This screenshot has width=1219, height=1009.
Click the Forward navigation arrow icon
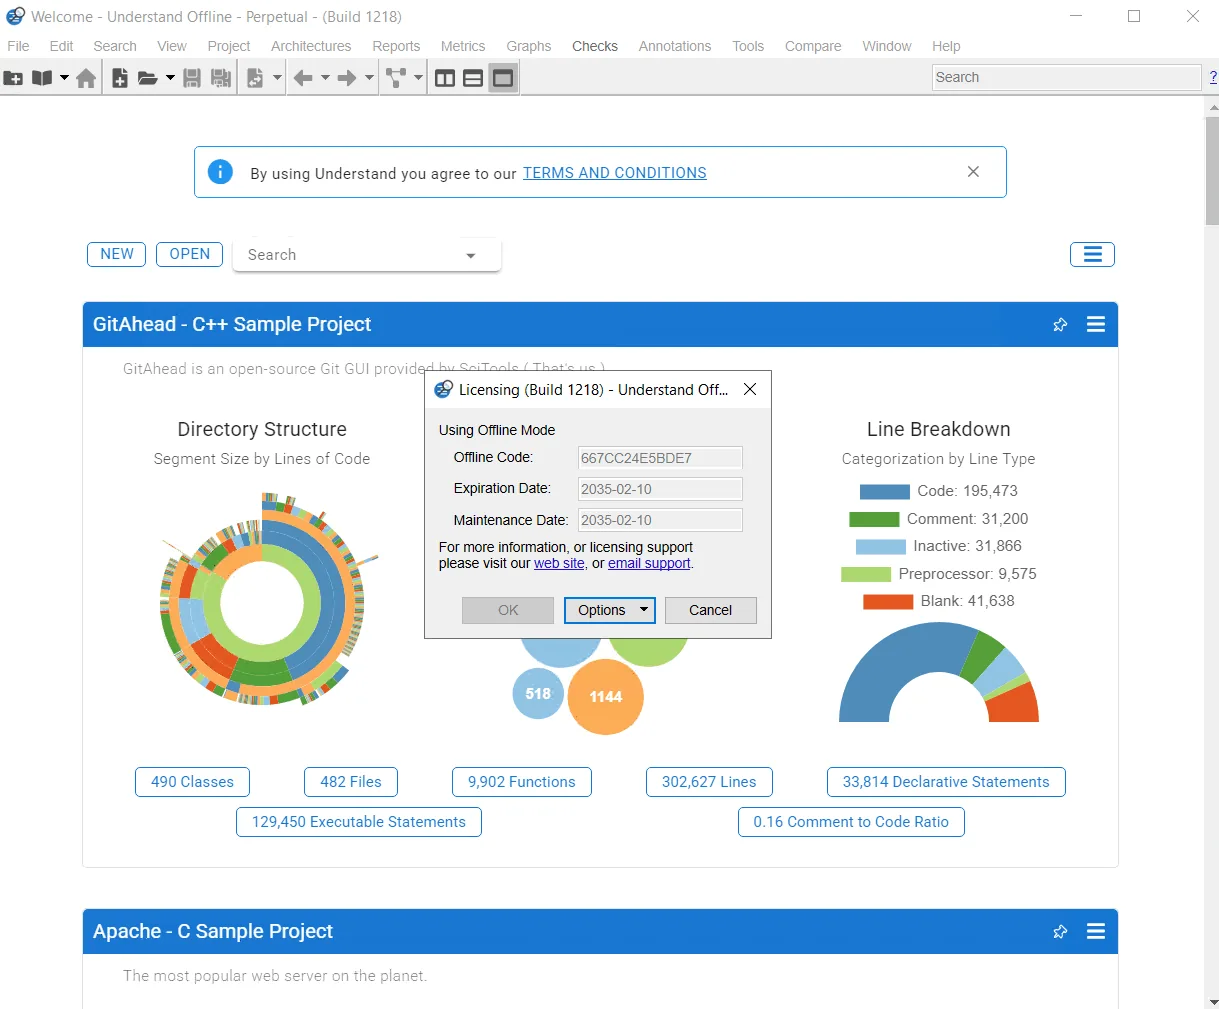point(347,78)
